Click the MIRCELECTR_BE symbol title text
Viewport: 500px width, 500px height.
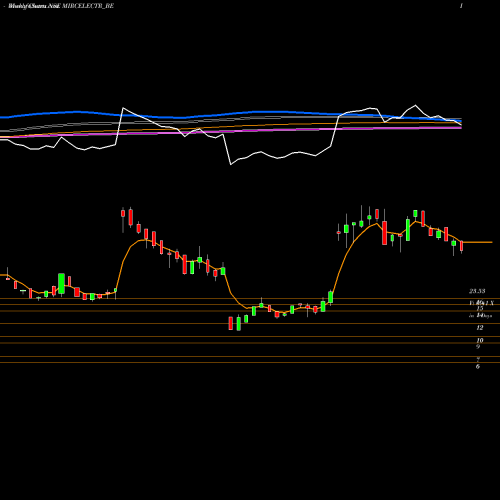(88, 6)
